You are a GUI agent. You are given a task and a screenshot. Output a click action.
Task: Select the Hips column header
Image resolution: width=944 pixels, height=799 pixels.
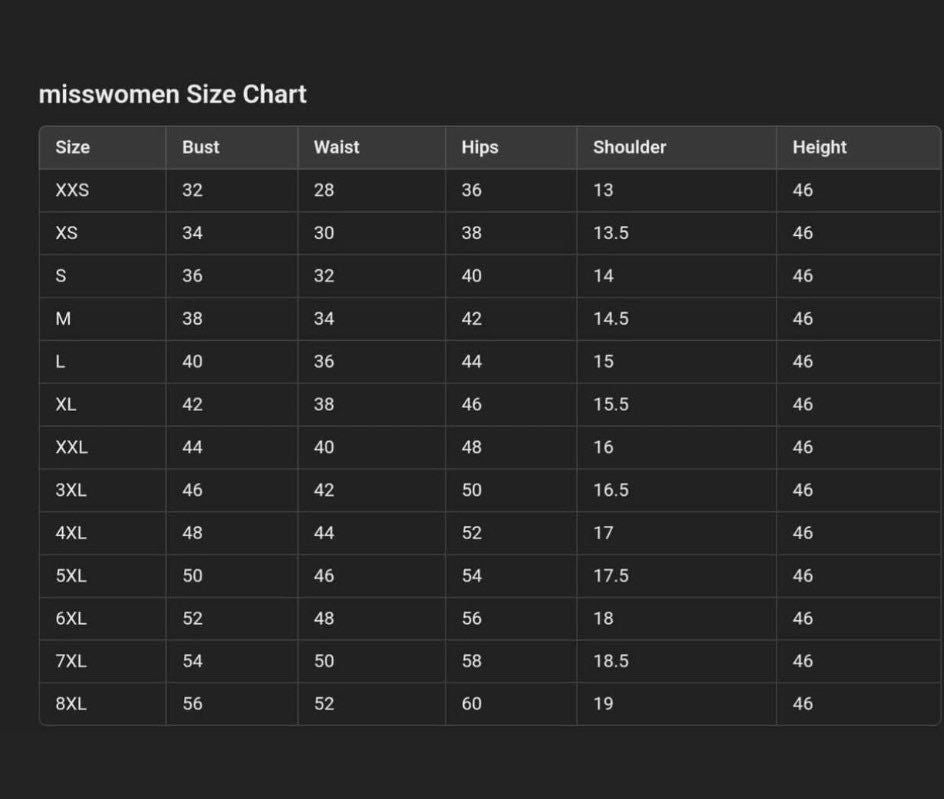479,147
